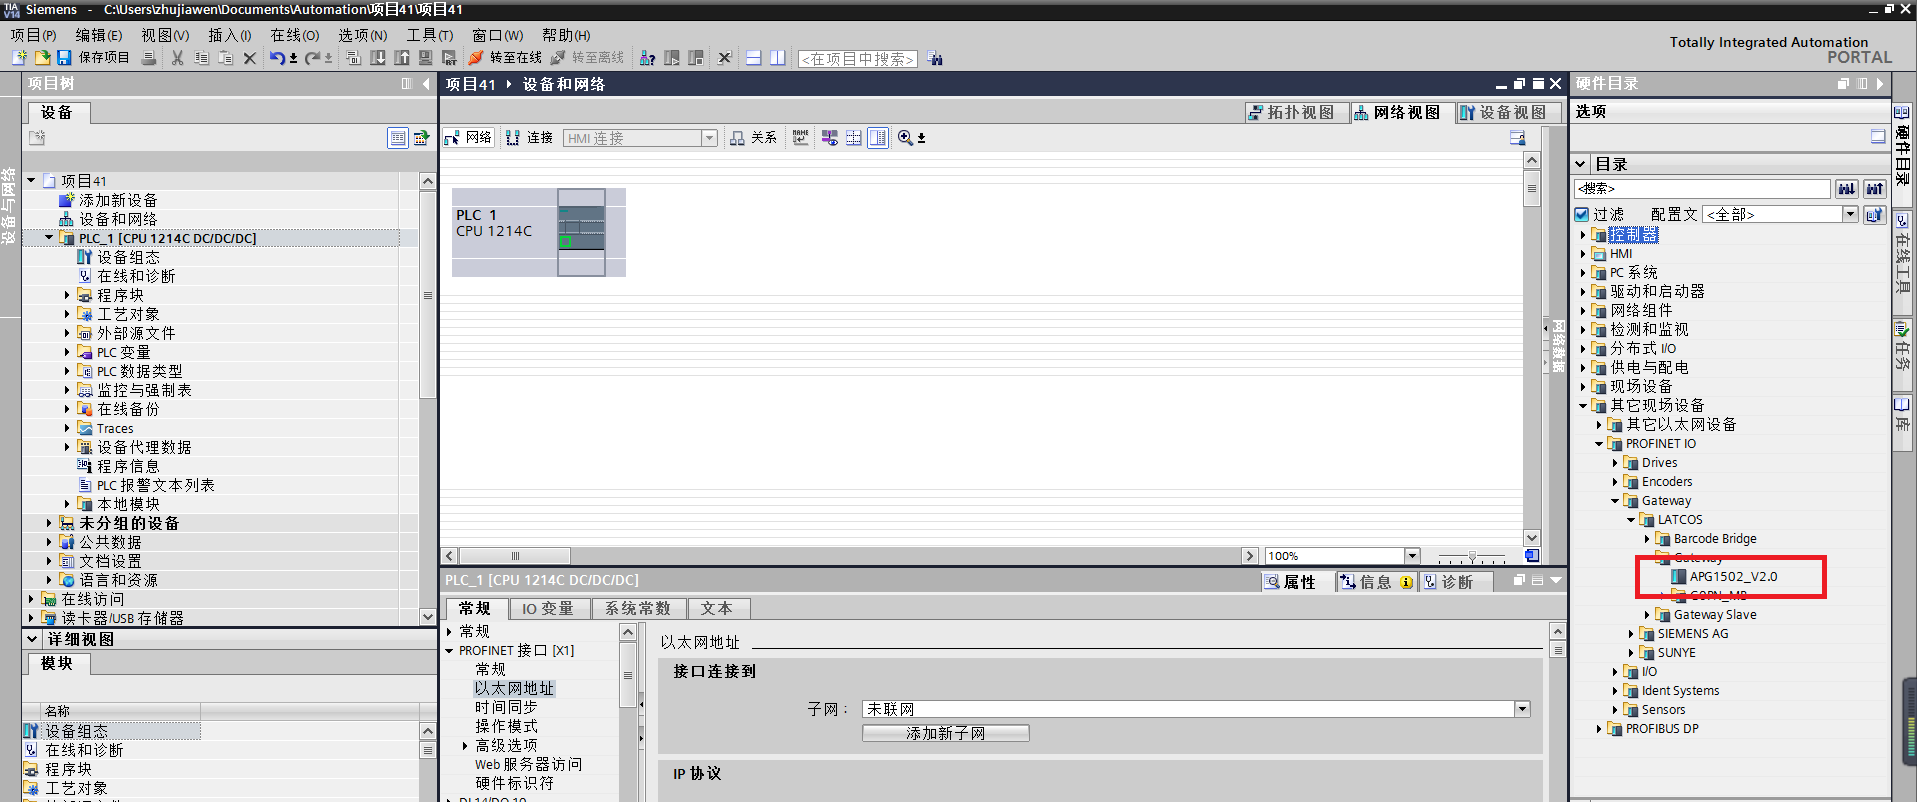
Task: Expand the 程序块 folder in project tree
Action: coord(67,295)
